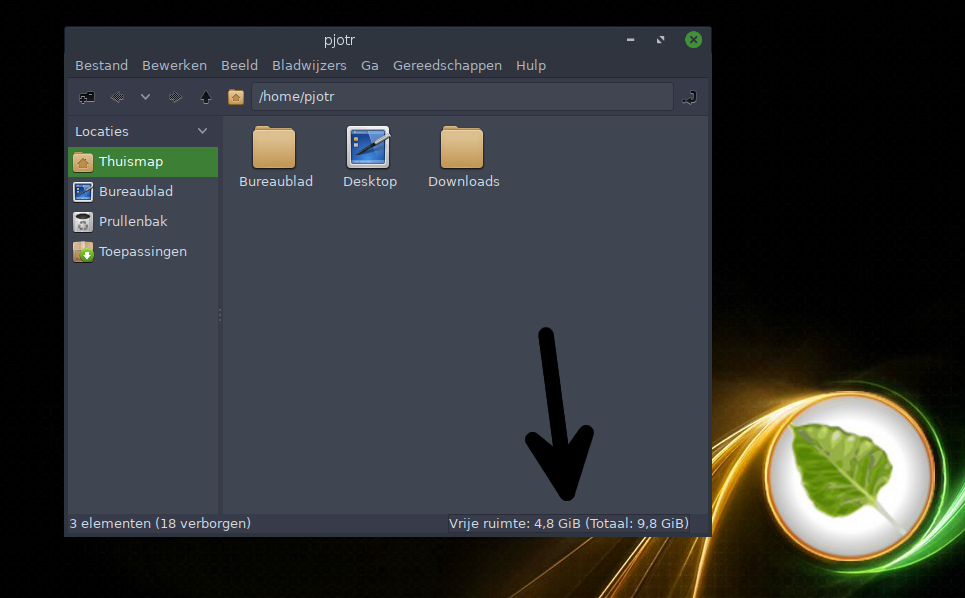Maximize the pjotr window

(660, 40)
